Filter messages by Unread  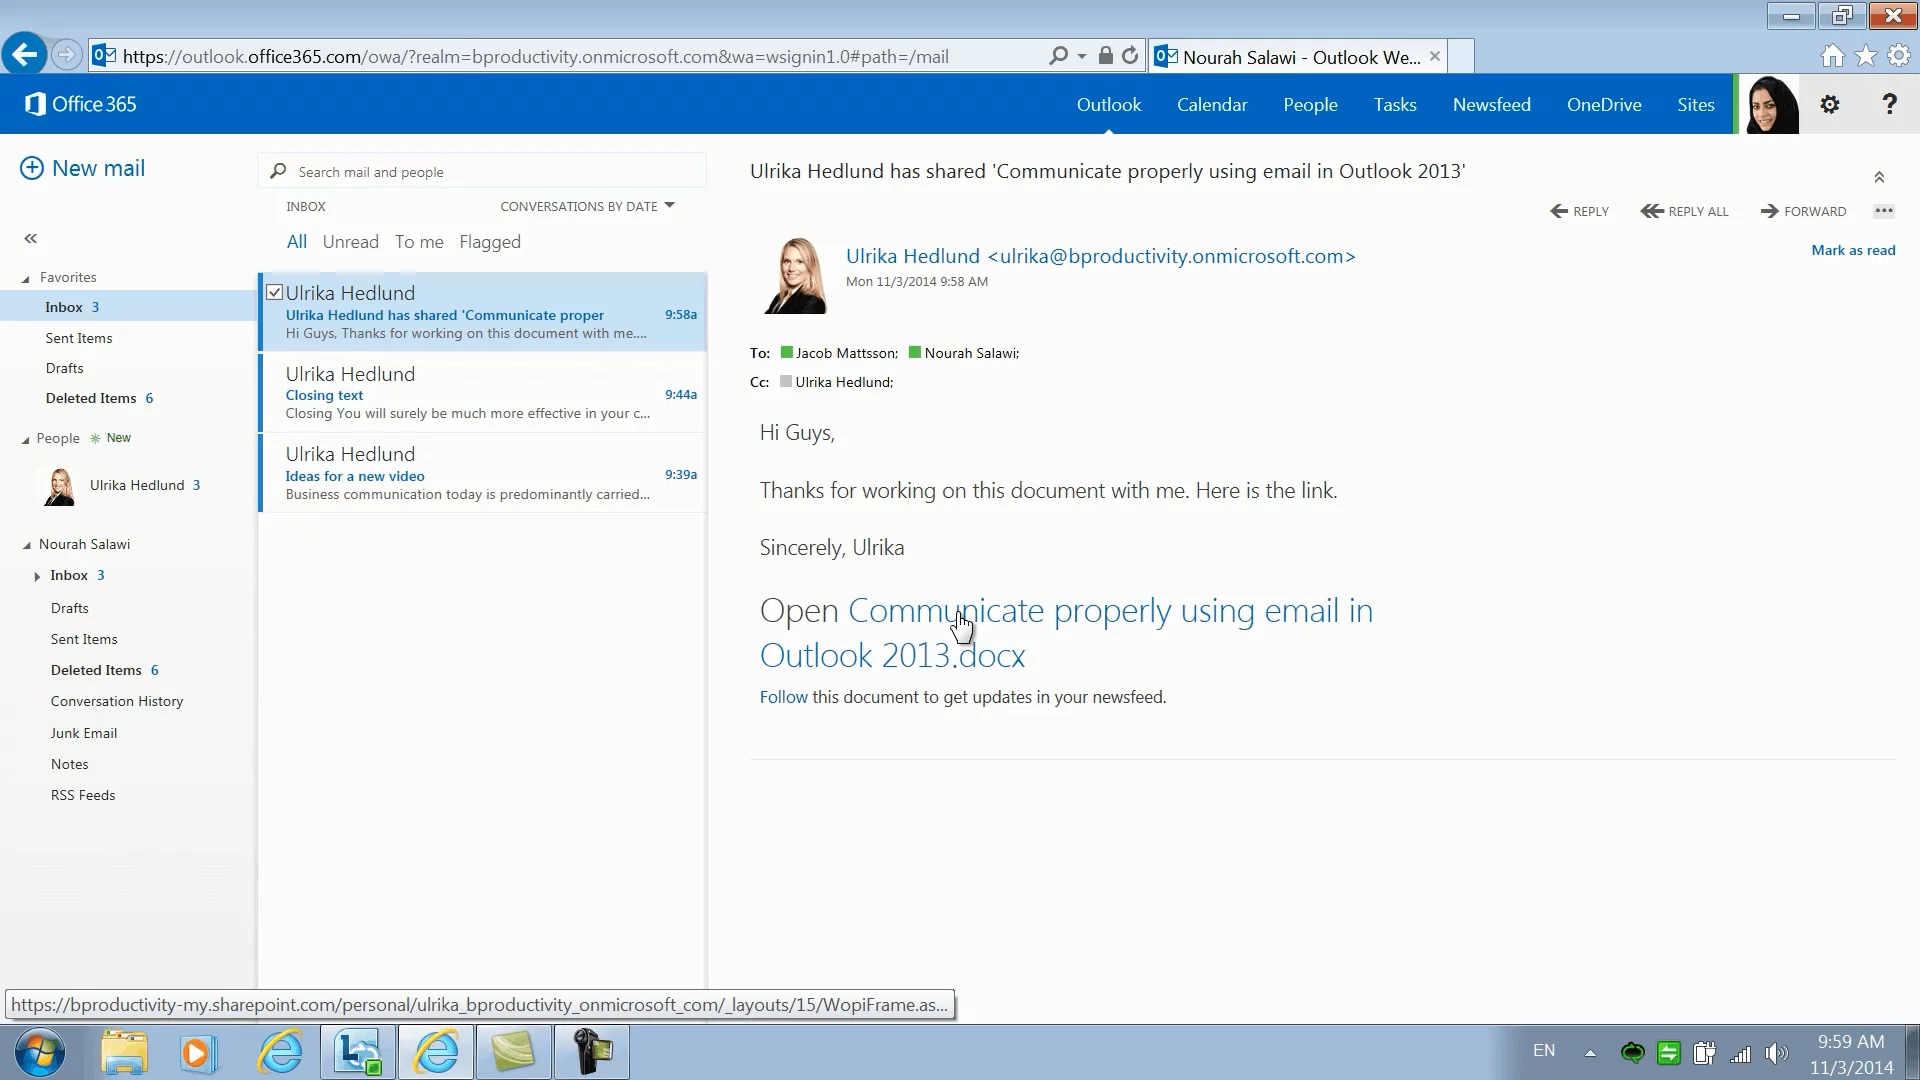[350, 242]
